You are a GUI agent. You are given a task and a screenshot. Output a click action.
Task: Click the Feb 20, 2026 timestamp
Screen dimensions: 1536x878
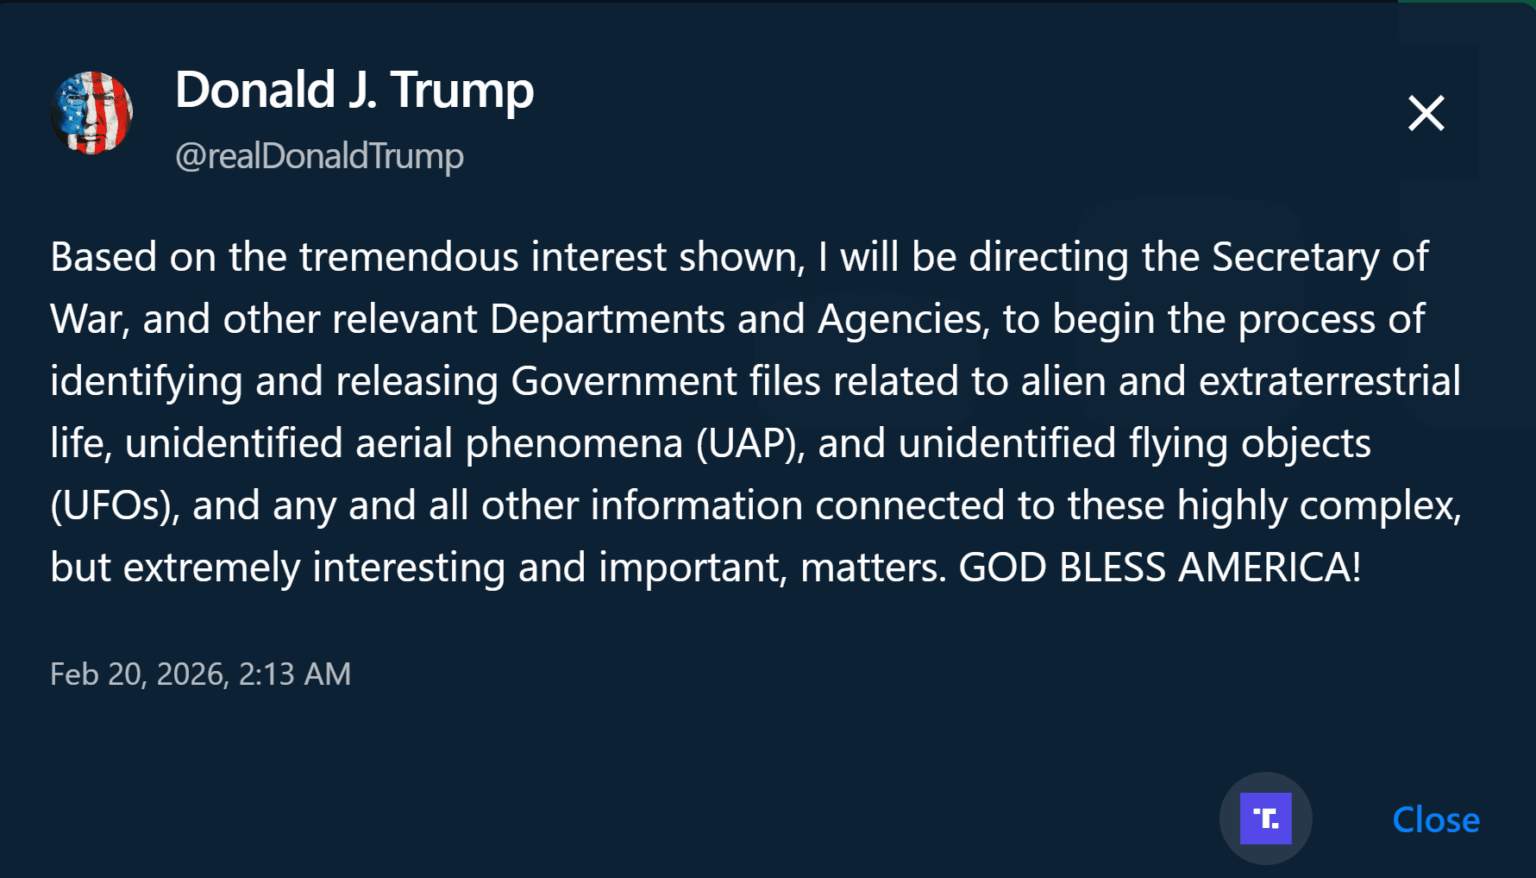(x=200, y=674)
